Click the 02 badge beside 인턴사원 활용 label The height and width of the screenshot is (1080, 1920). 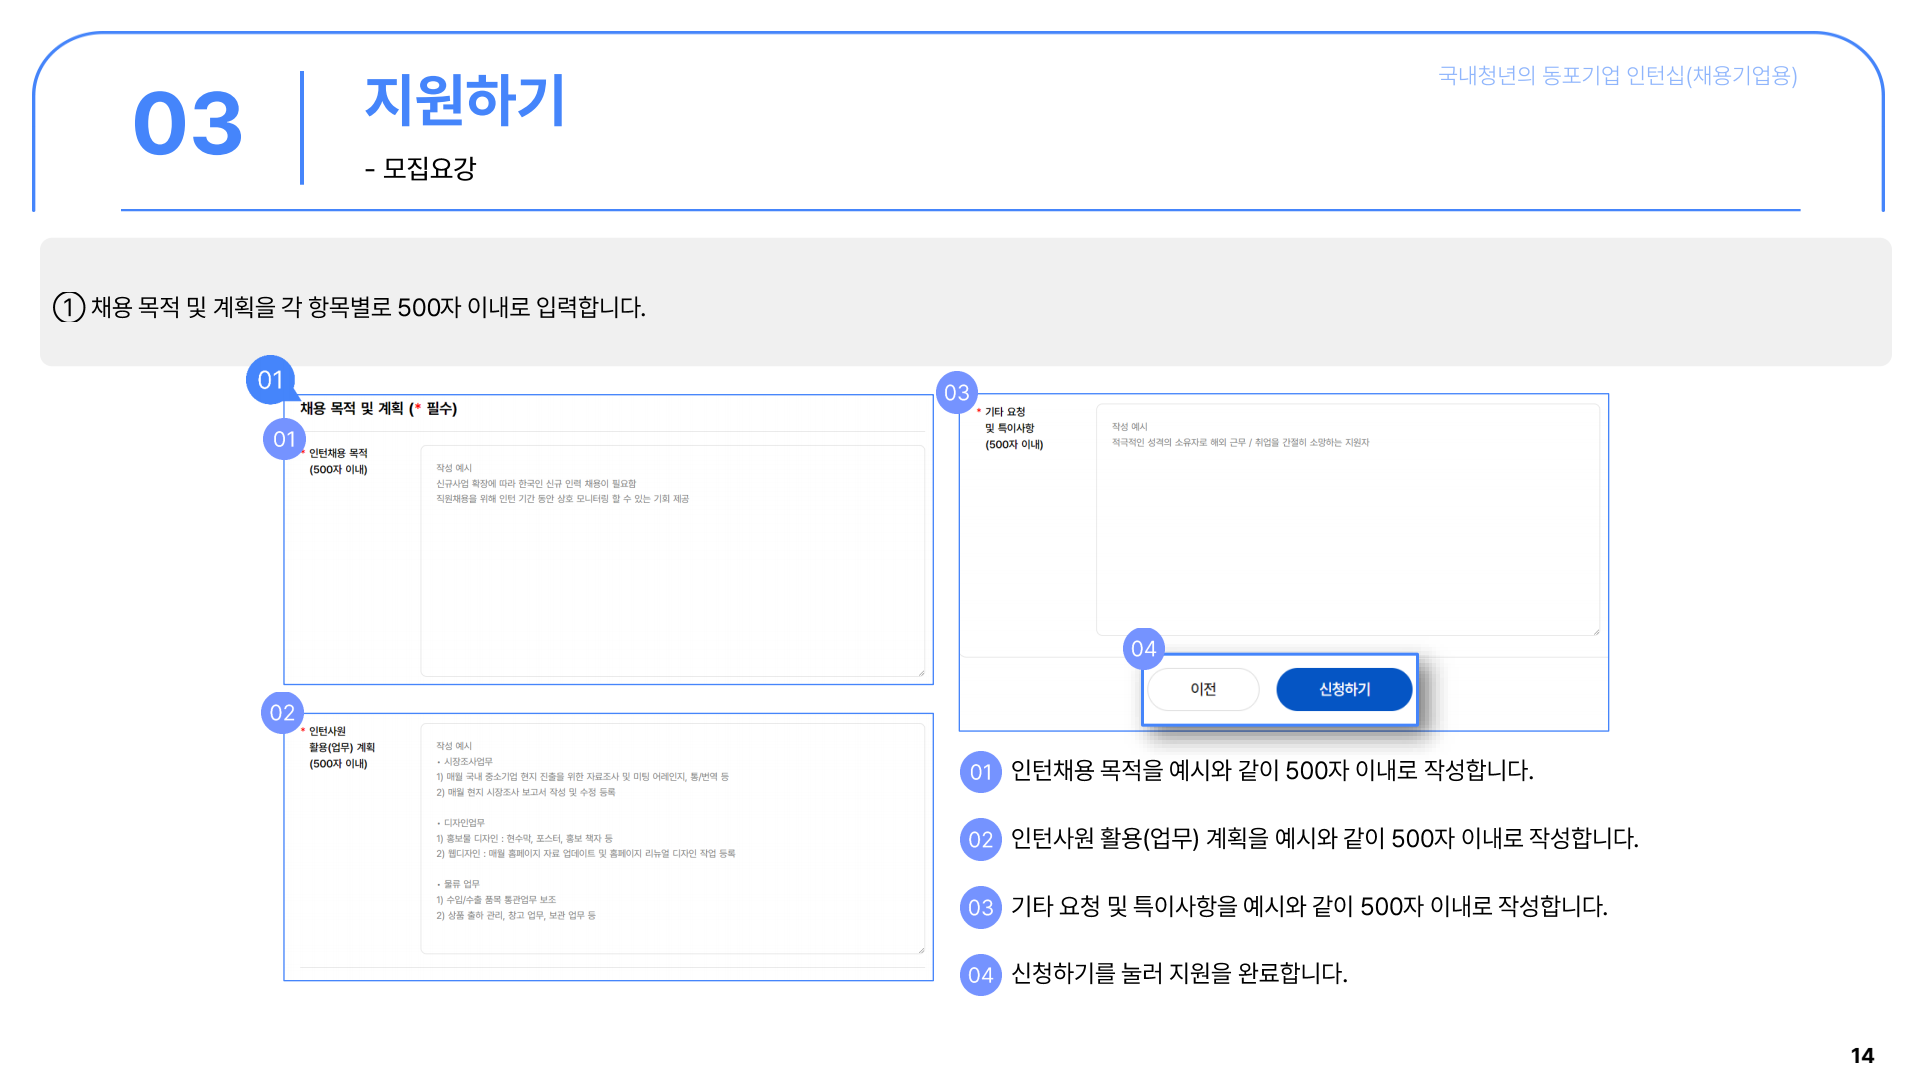(x=282, y=713)
